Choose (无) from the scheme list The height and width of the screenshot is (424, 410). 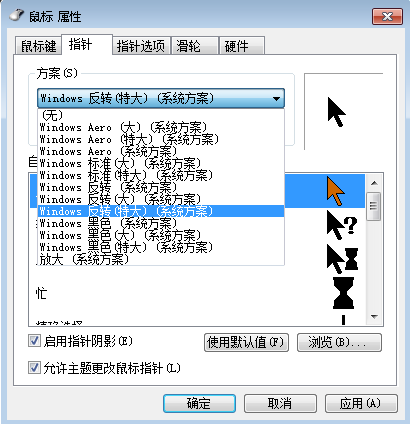(161, 115)
